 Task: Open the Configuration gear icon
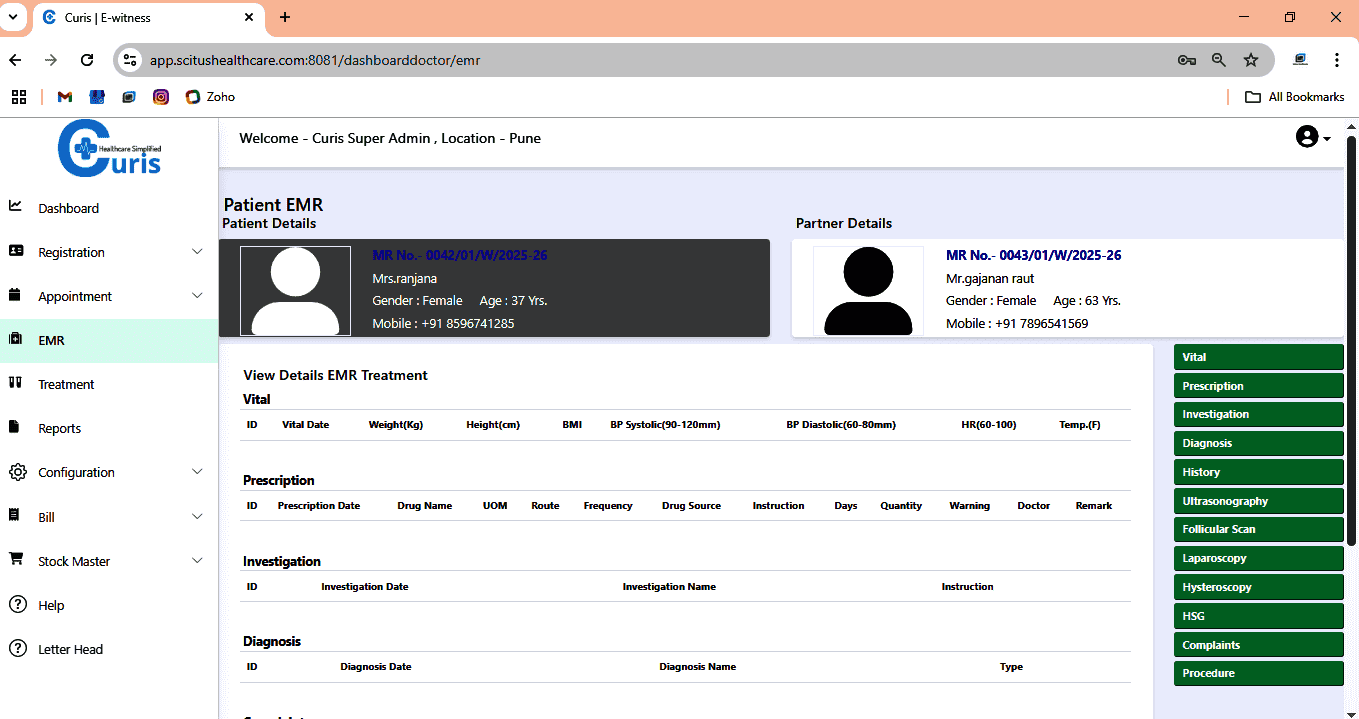point(16,472)
